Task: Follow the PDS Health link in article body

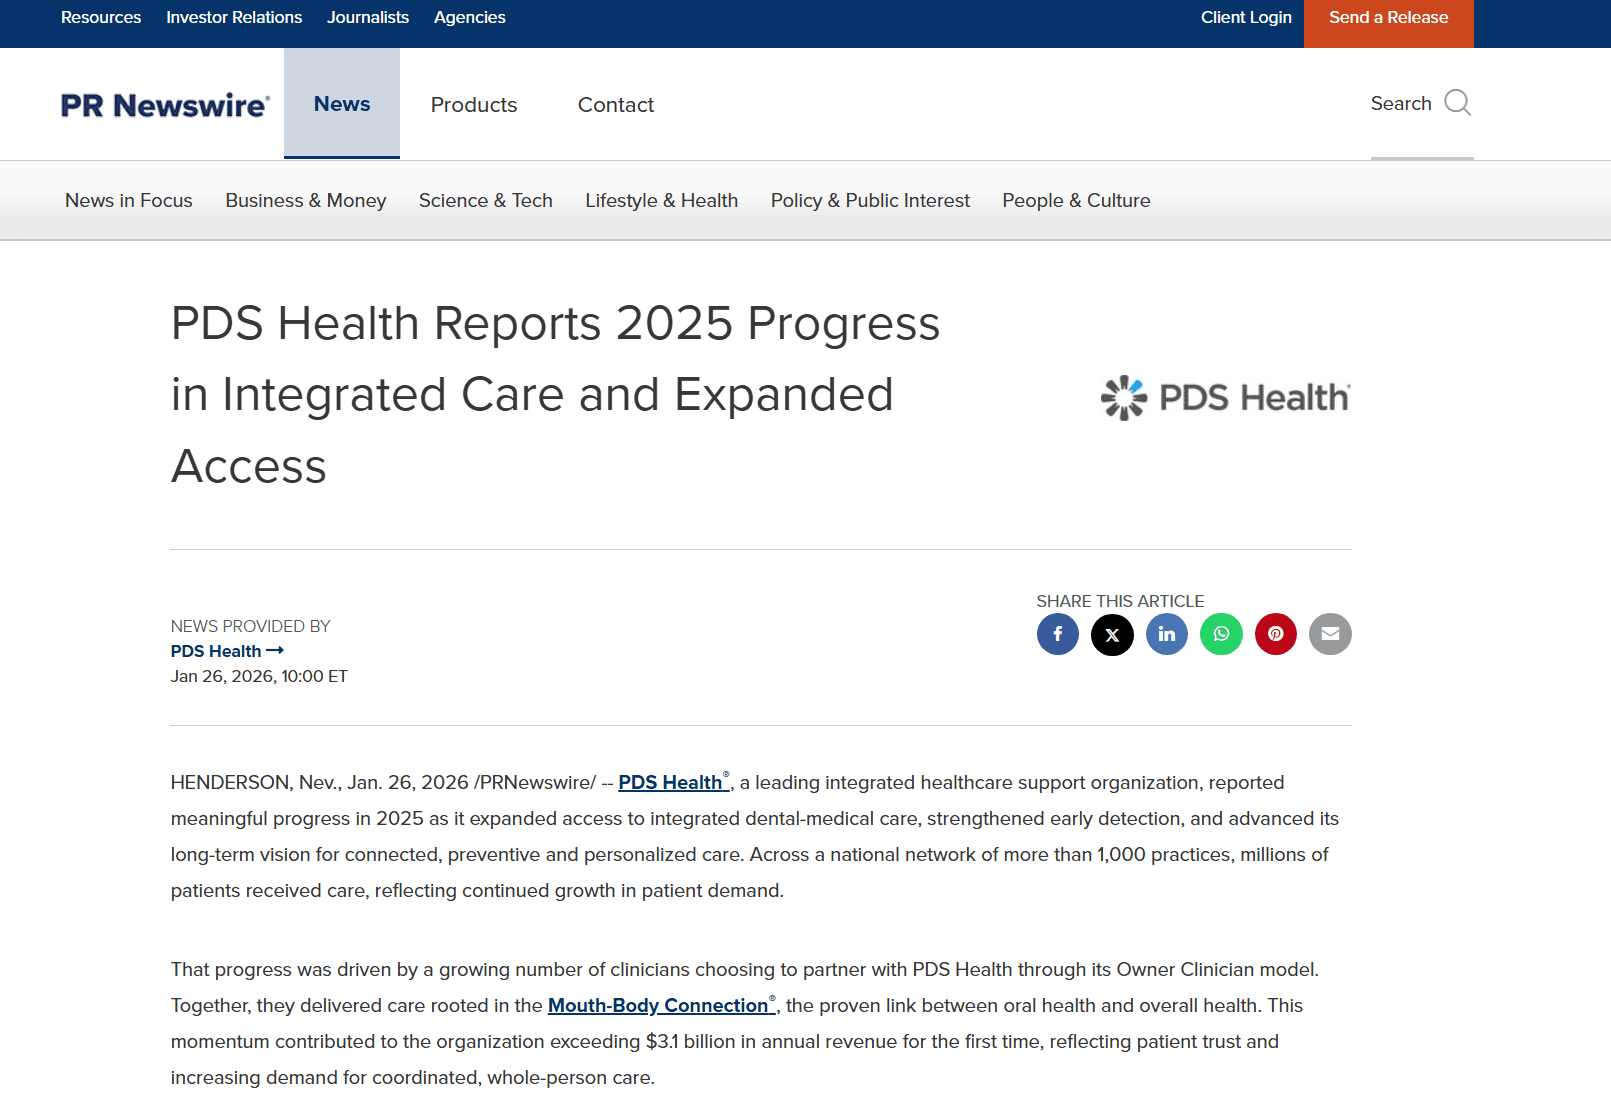Action: click(x=674, y=782)
